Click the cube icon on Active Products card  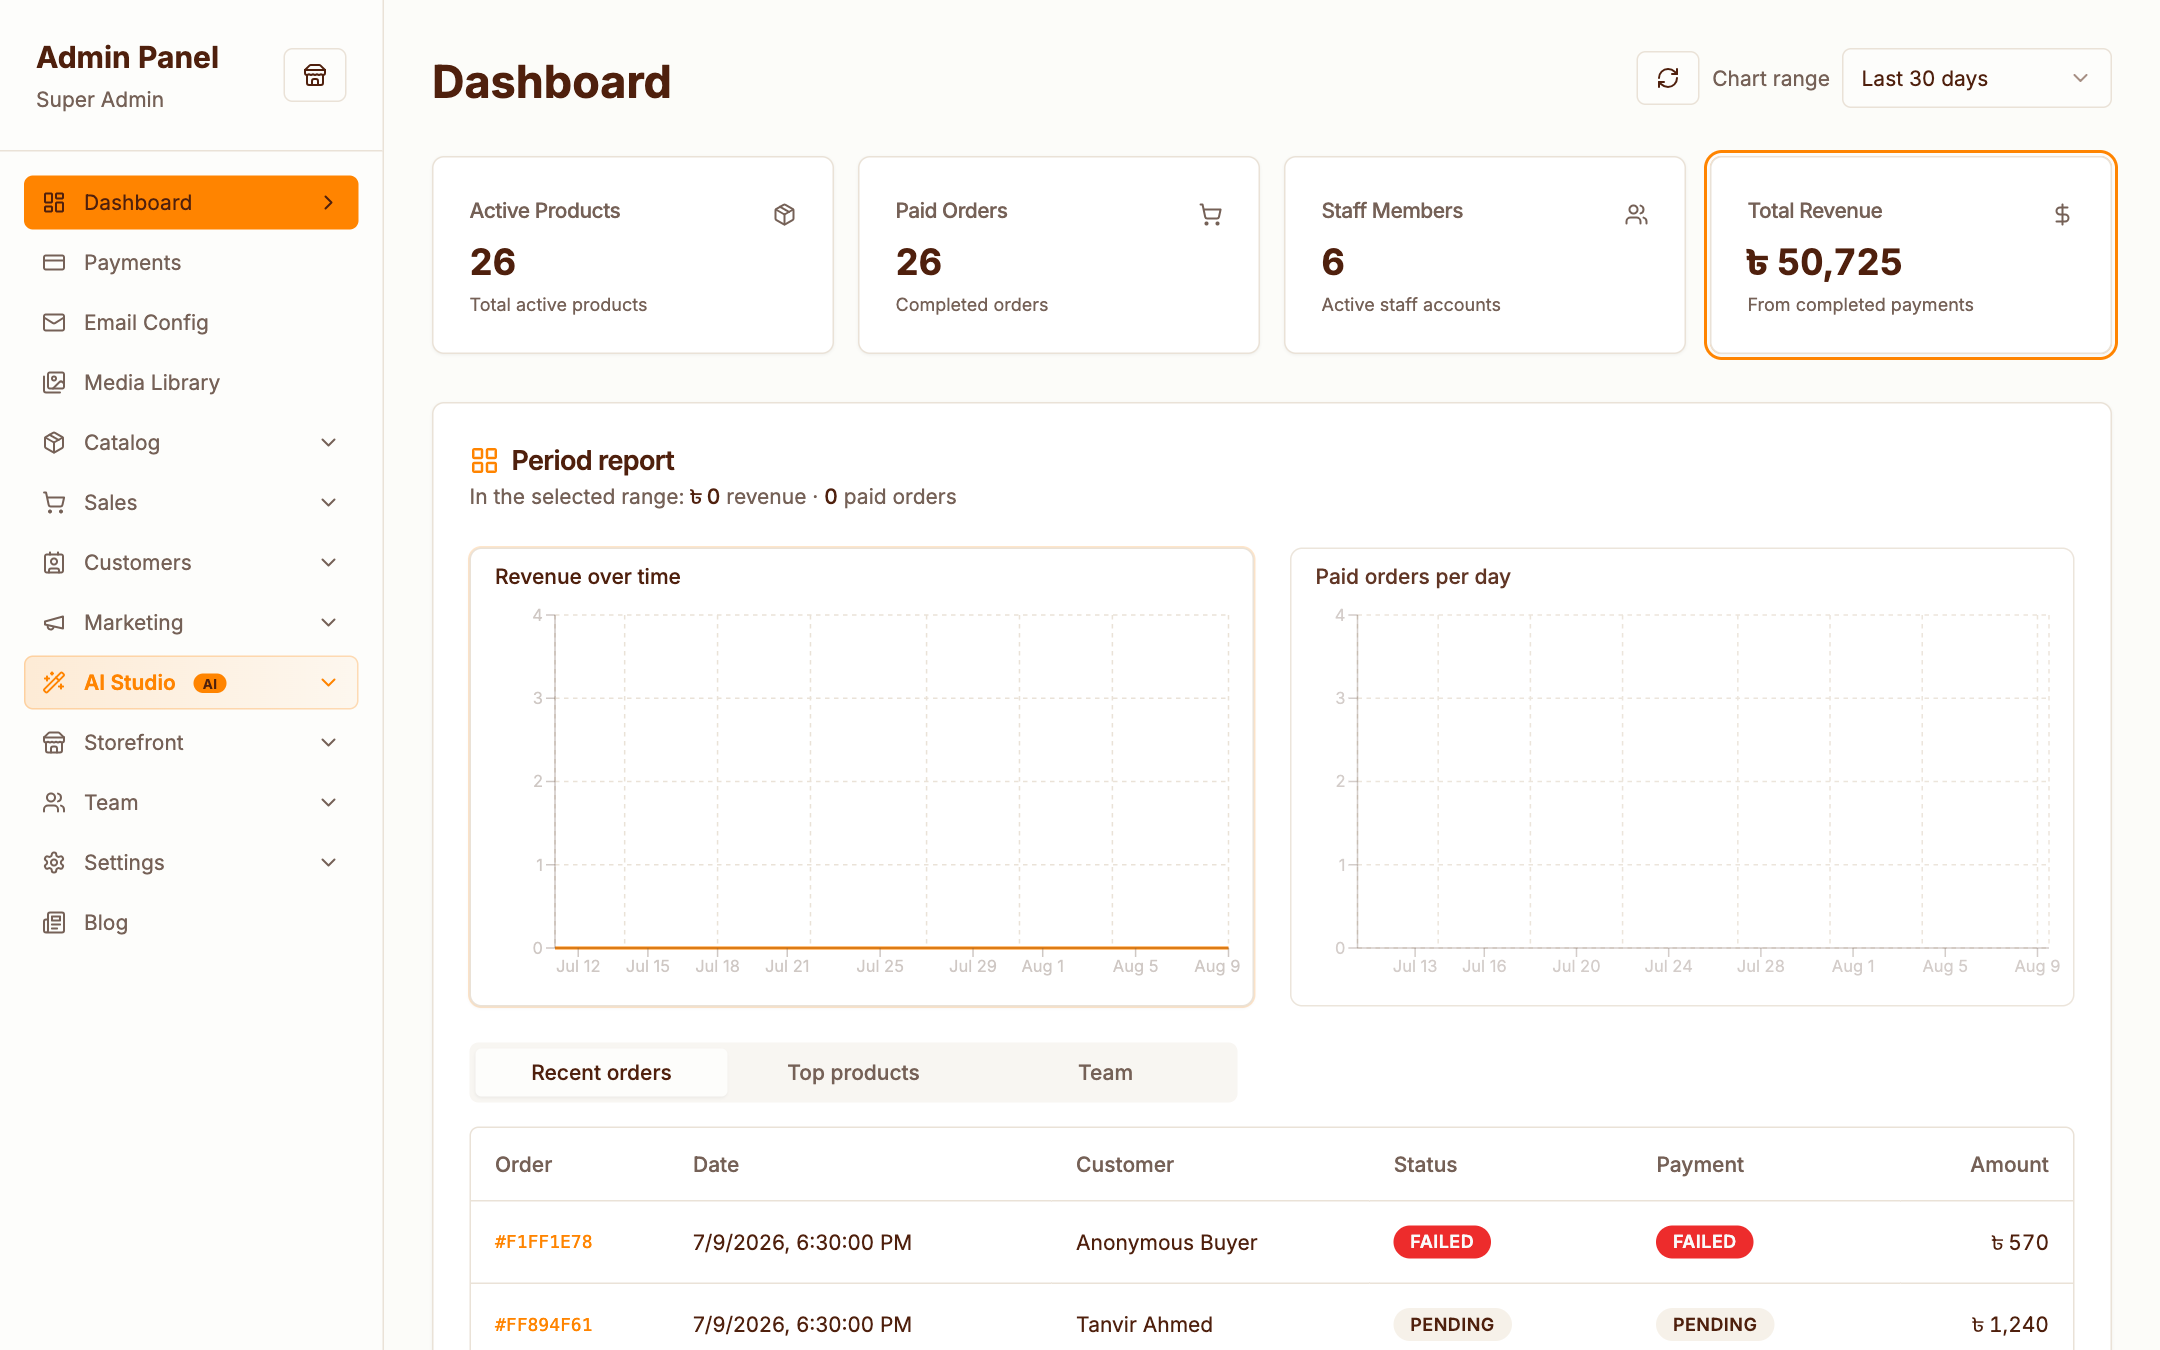(x=784, y=214)
